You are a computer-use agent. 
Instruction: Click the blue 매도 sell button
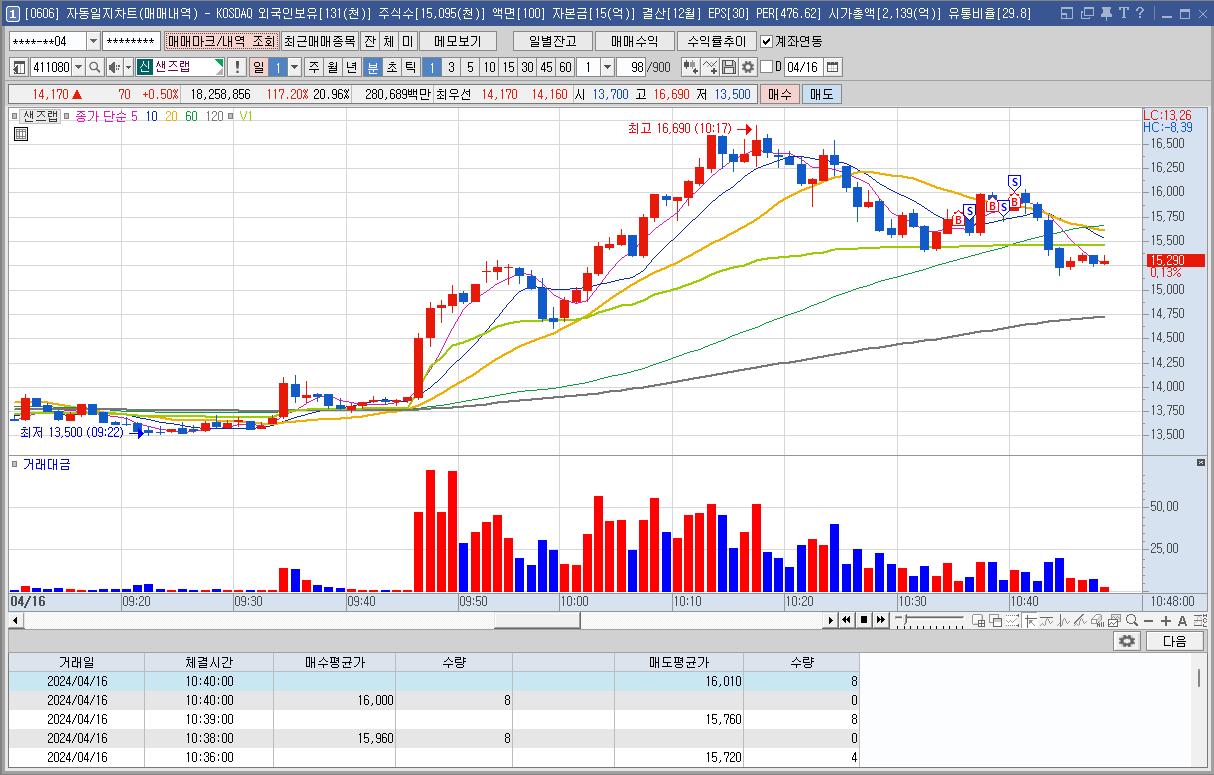point(821,94)
